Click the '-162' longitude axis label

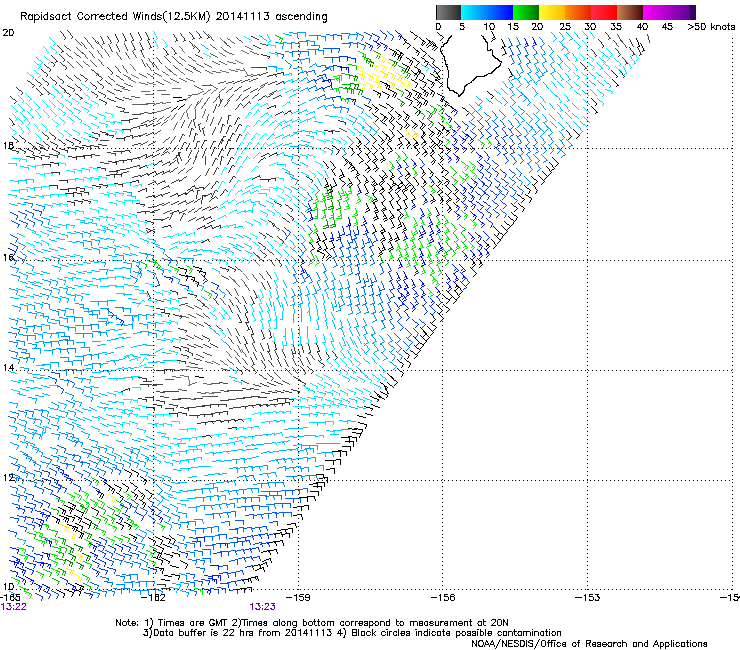click(154, 598)
